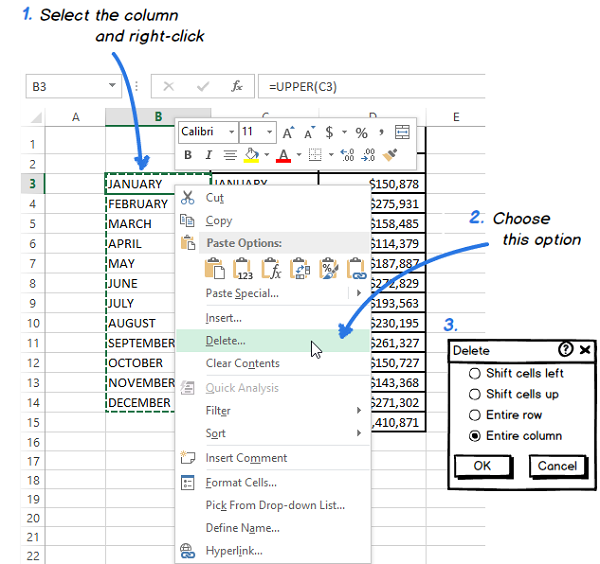Viewport: 600px width, 564px height.
Task: Open the accounting format dropdown arrow
Action: 344,132
